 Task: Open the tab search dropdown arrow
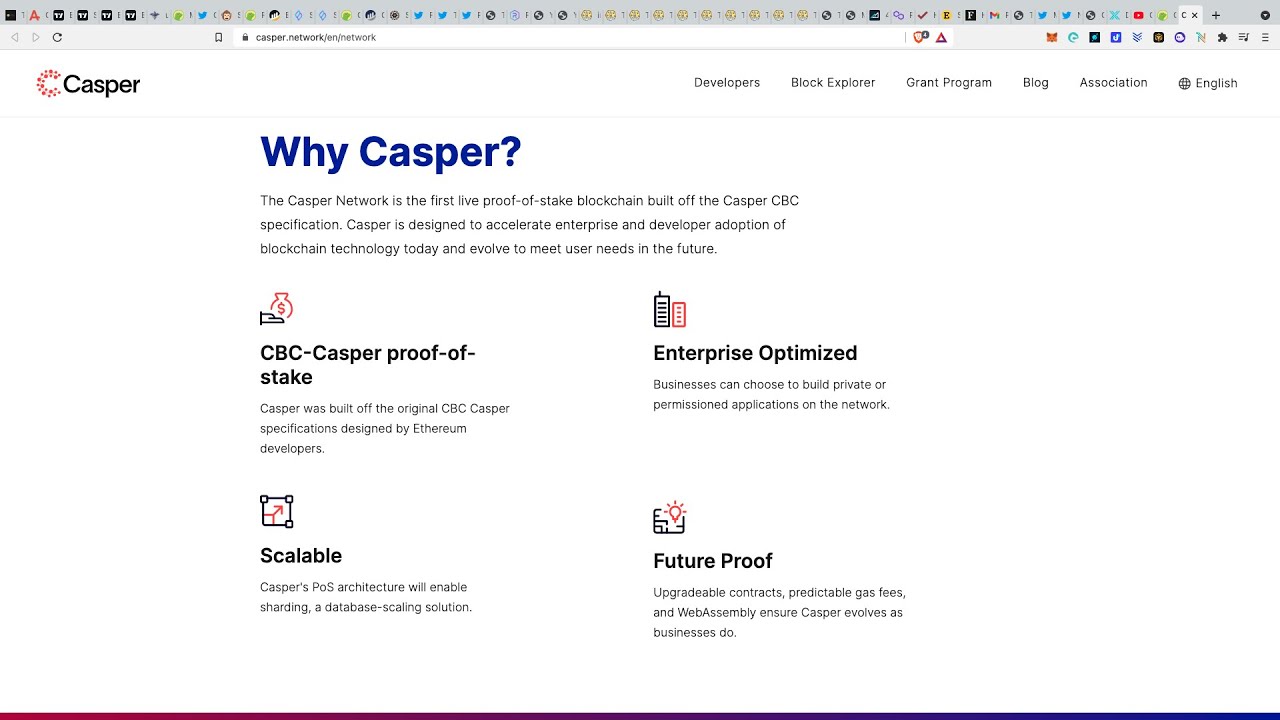click(1265, 15)
